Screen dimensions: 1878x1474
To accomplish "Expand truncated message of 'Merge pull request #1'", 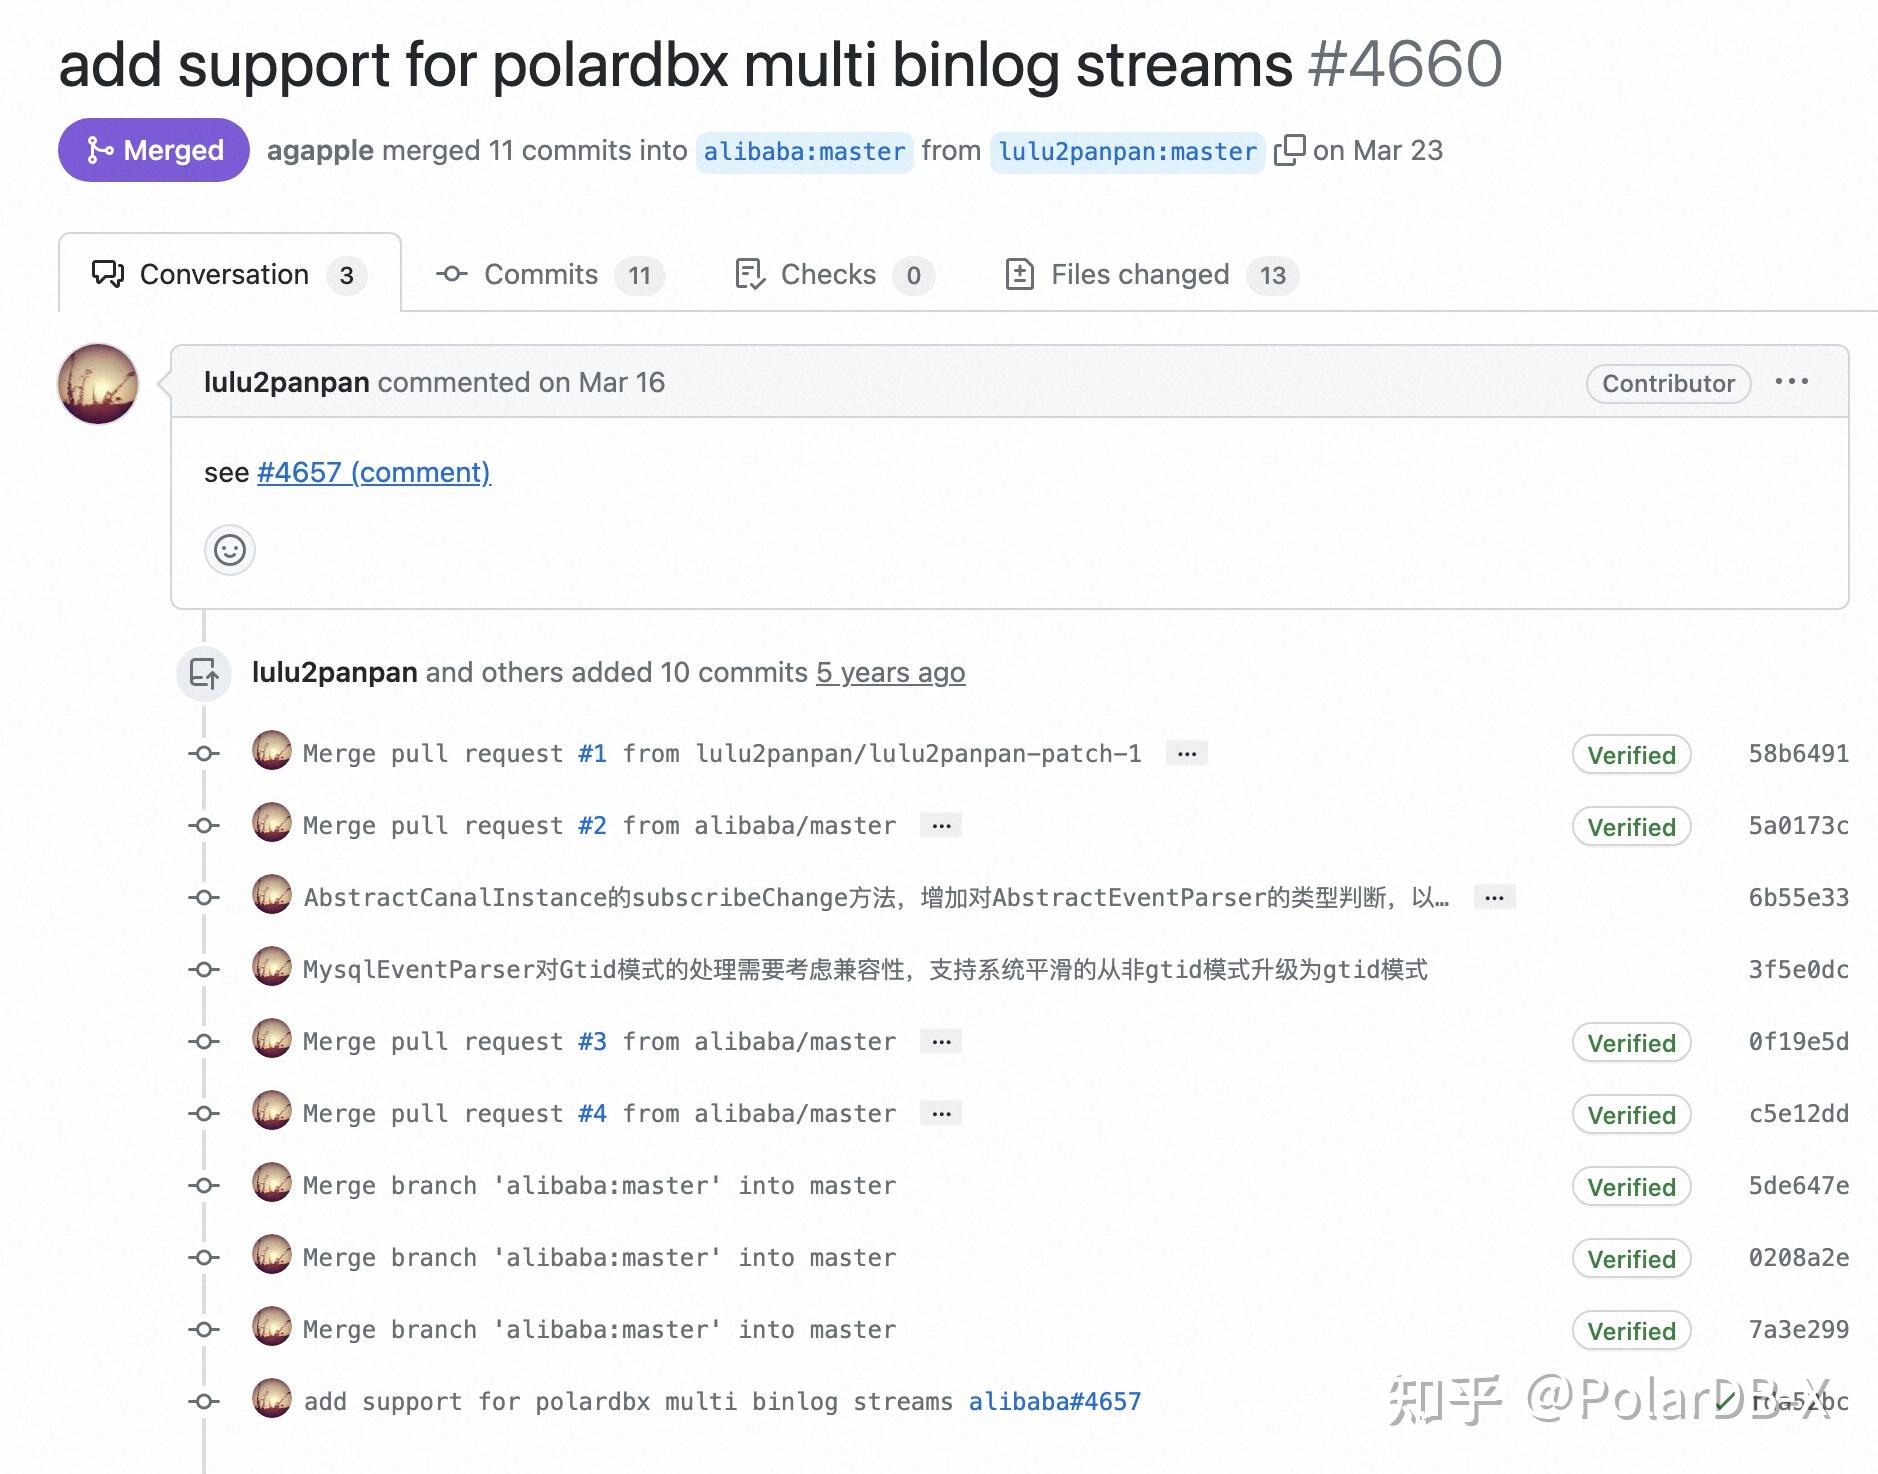I will (x=1186, y=753).
